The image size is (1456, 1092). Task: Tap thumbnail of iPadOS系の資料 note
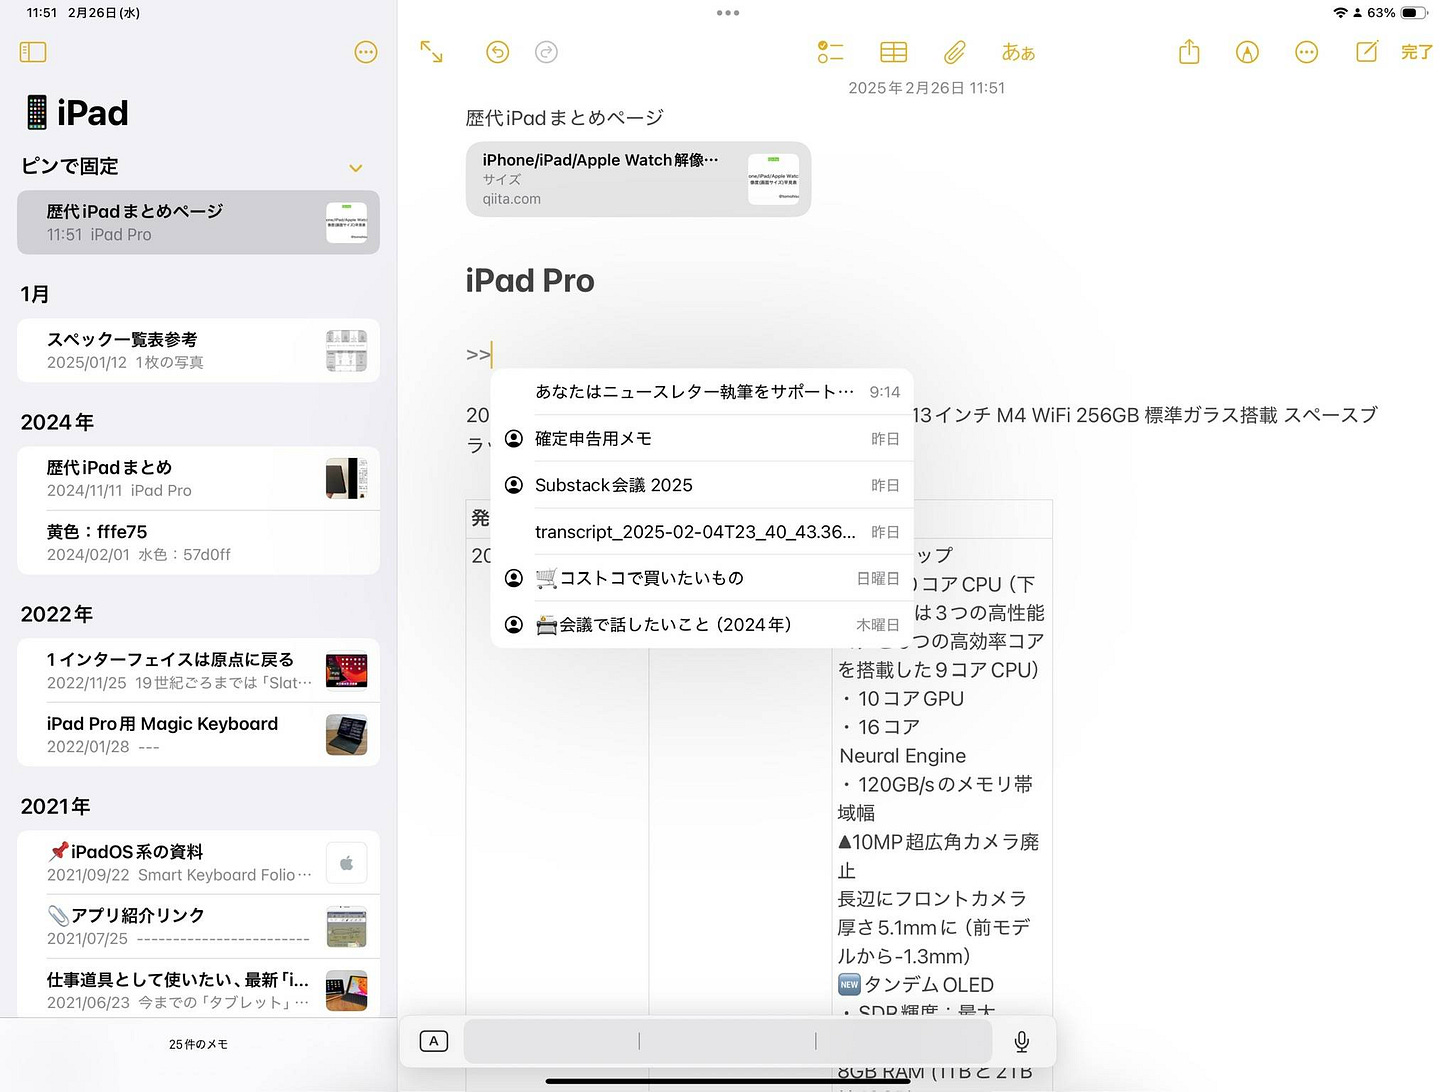[346, 863]
